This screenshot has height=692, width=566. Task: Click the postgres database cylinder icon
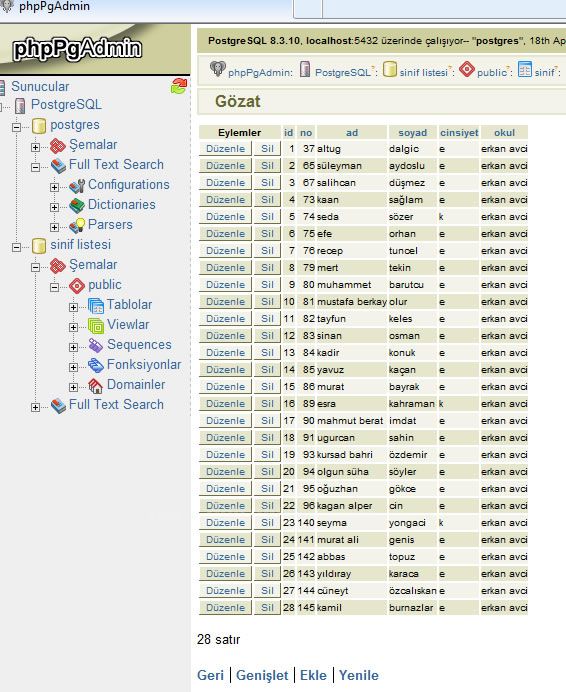[39, 126]
